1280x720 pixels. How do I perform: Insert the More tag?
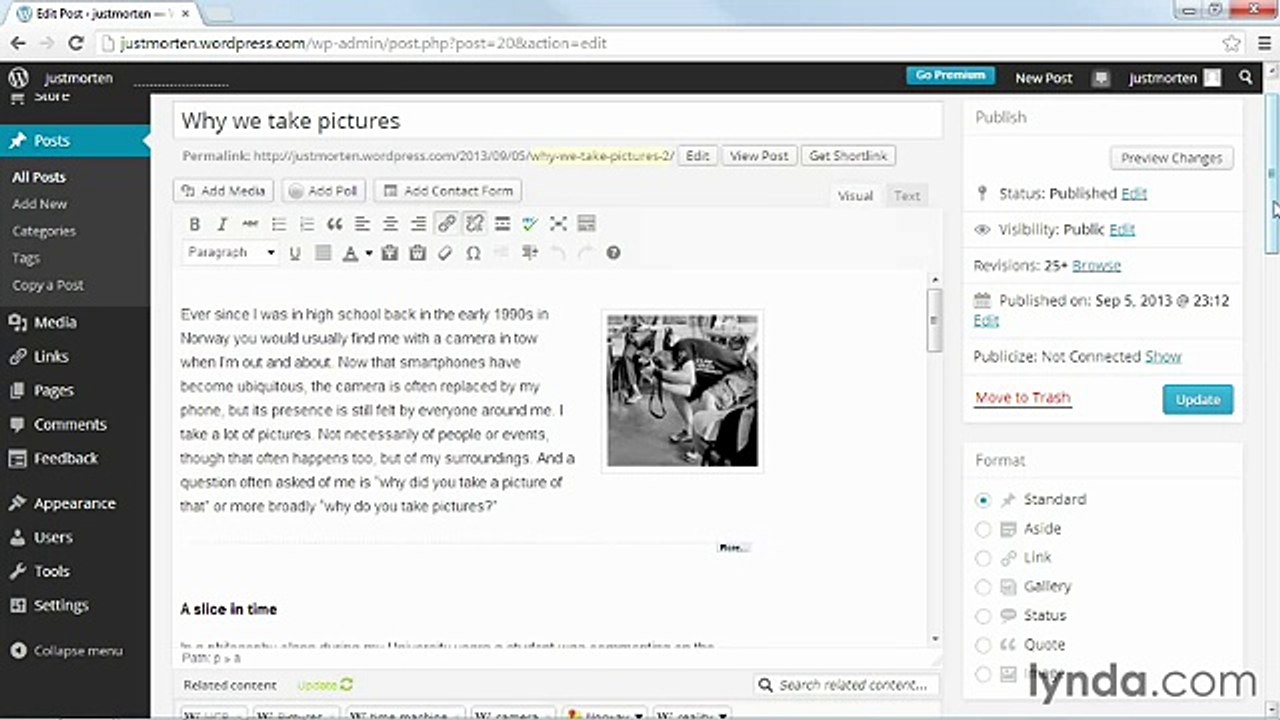(503, 224)
